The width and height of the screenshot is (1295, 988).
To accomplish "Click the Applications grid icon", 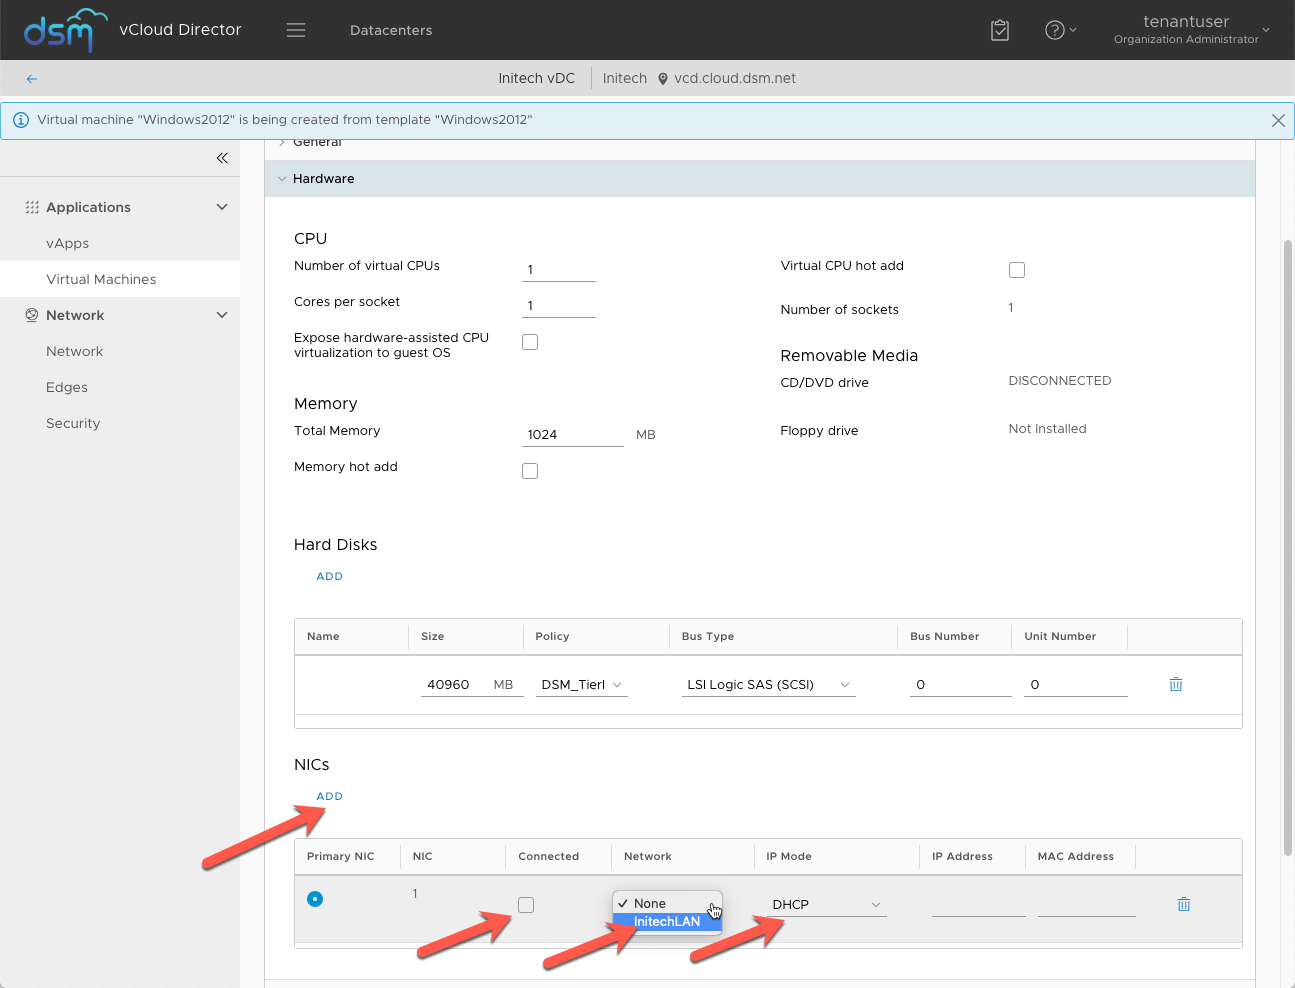I will pos(32,207).
